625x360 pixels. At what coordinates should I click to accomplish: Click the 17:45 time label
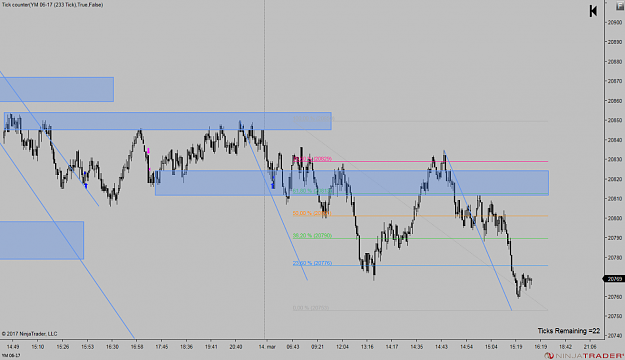pos(161,347)
